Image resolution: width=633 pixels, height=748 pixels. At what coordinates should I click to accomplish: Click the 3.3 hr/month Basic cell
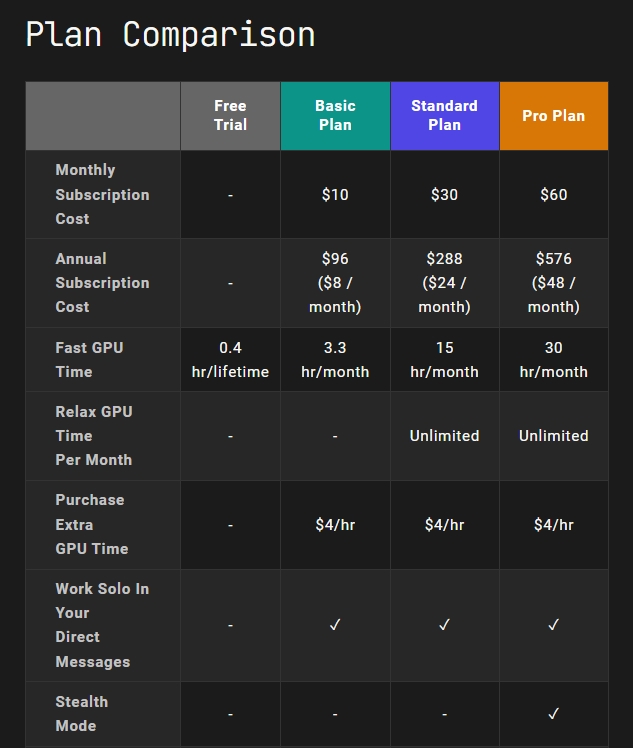point(335,360)
